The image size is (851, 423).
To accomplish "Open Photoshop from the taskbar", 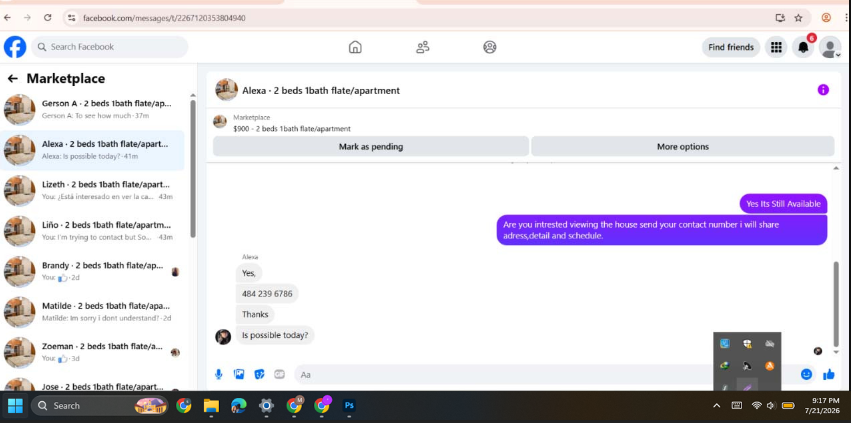I will pyautogui.click(x=350, y=406).
